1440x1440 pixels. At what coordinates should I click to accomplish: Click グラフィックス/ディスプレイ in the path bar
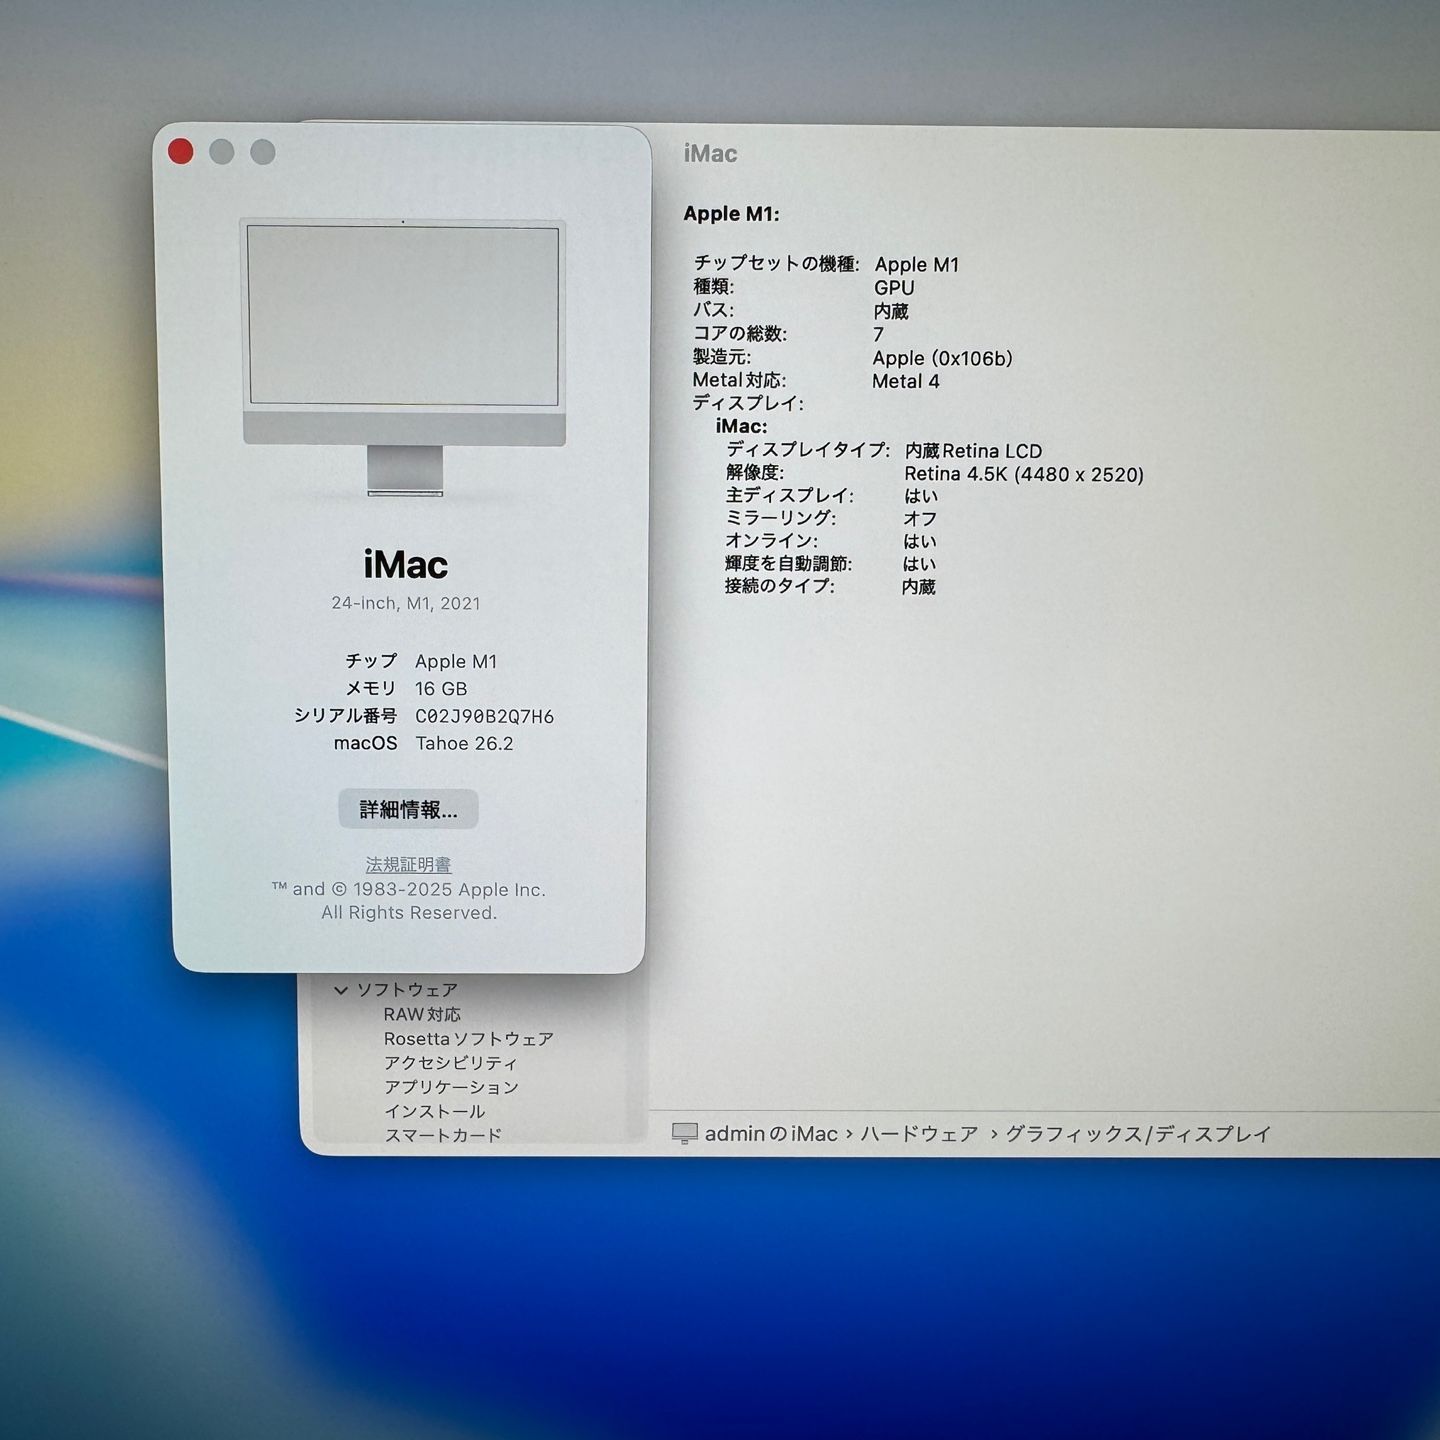pyautogui.click(x=1138, y=1133)
